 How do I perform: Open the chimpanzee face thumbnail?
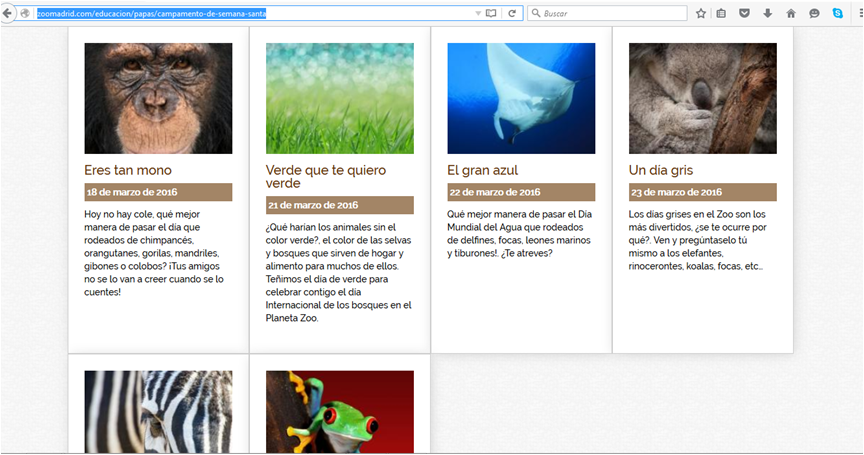tap(158, 99)
